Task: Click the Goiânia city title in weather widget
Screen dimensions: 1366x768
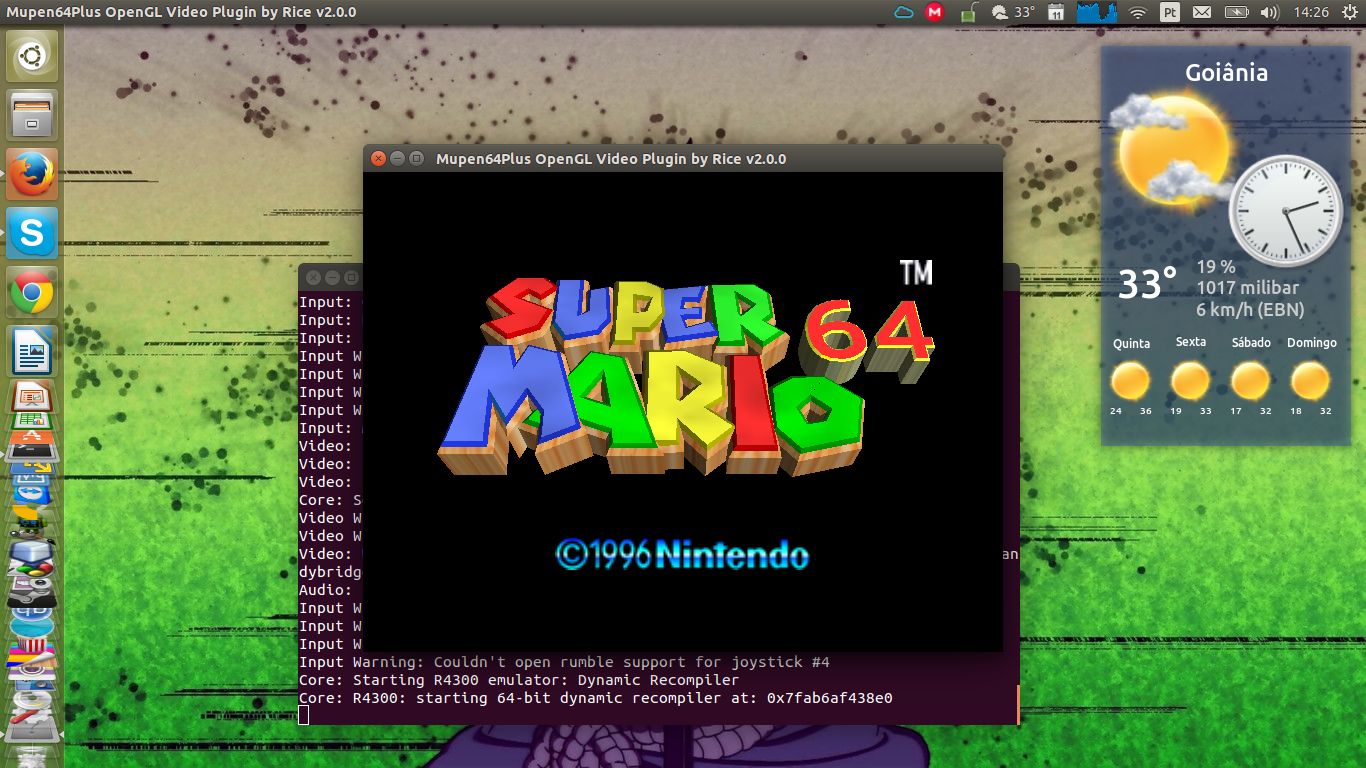Action: pos(1226,73)
